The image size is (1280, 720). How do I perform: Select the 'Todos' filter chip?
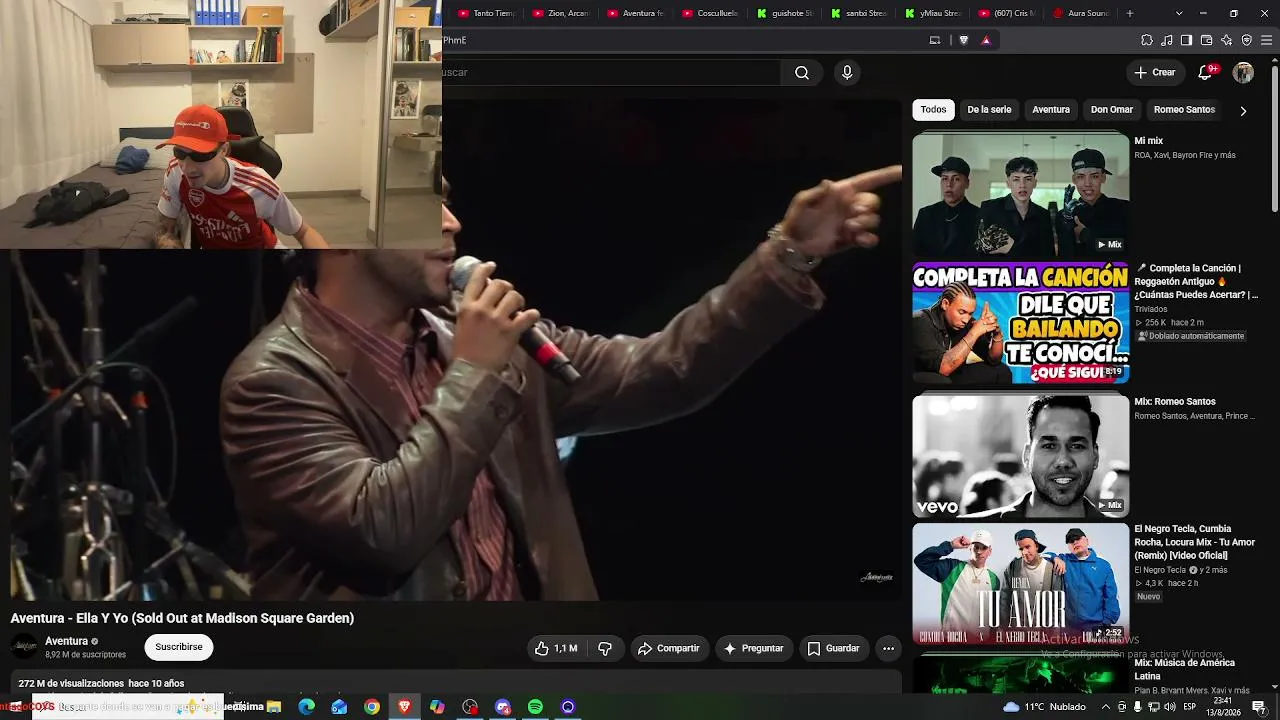tap(933, 110)
